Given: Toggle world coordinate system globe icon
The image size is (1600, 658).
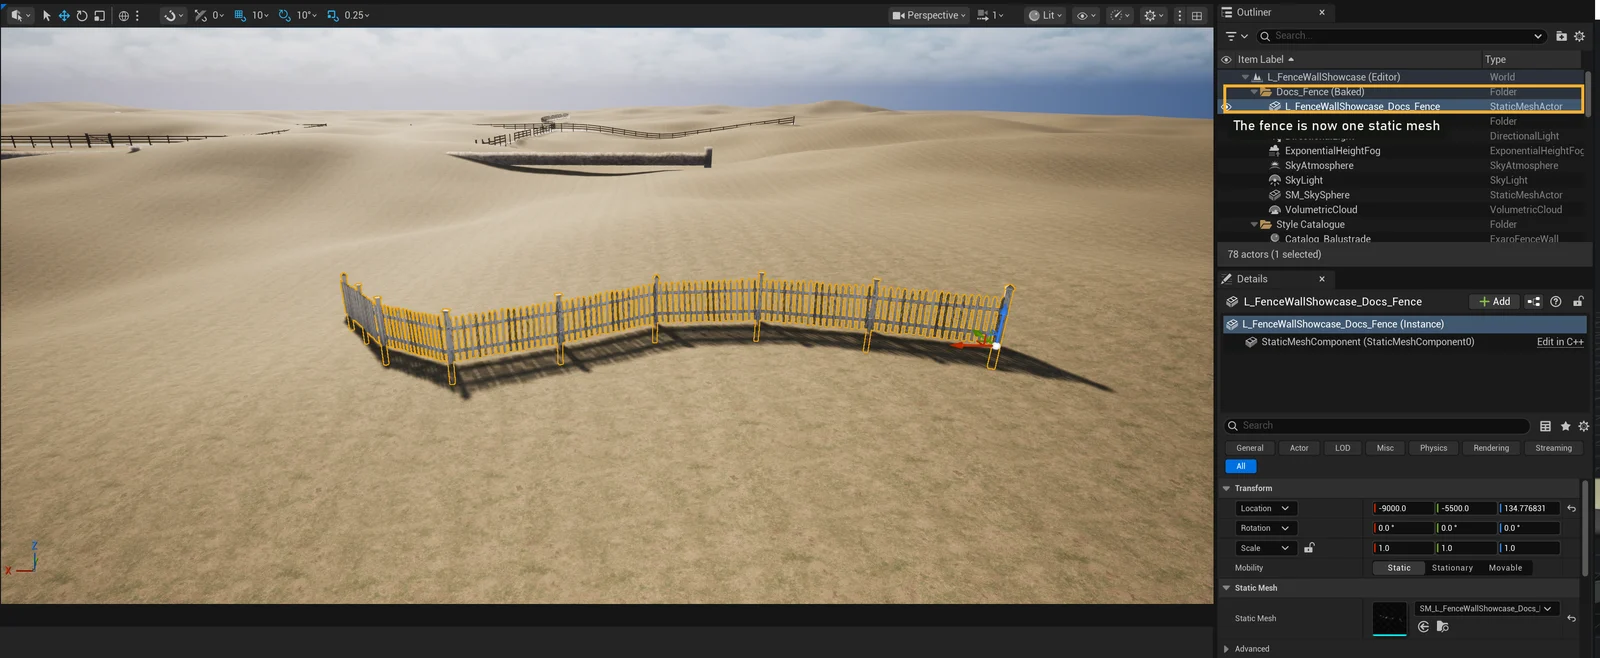Looking at the screenshot, I should 124,15.
